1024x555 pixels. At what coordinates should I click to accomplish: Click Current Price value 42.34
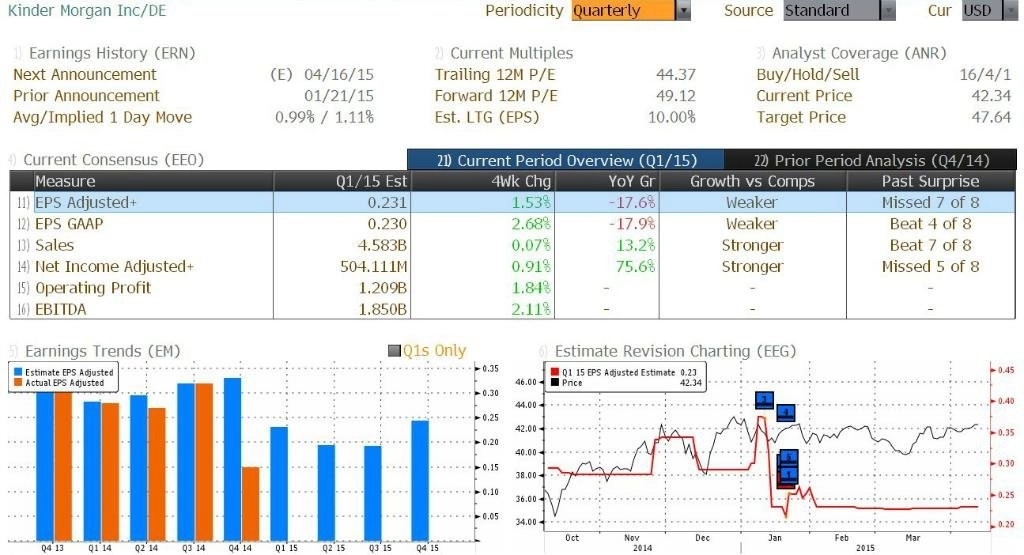[991, 96]
